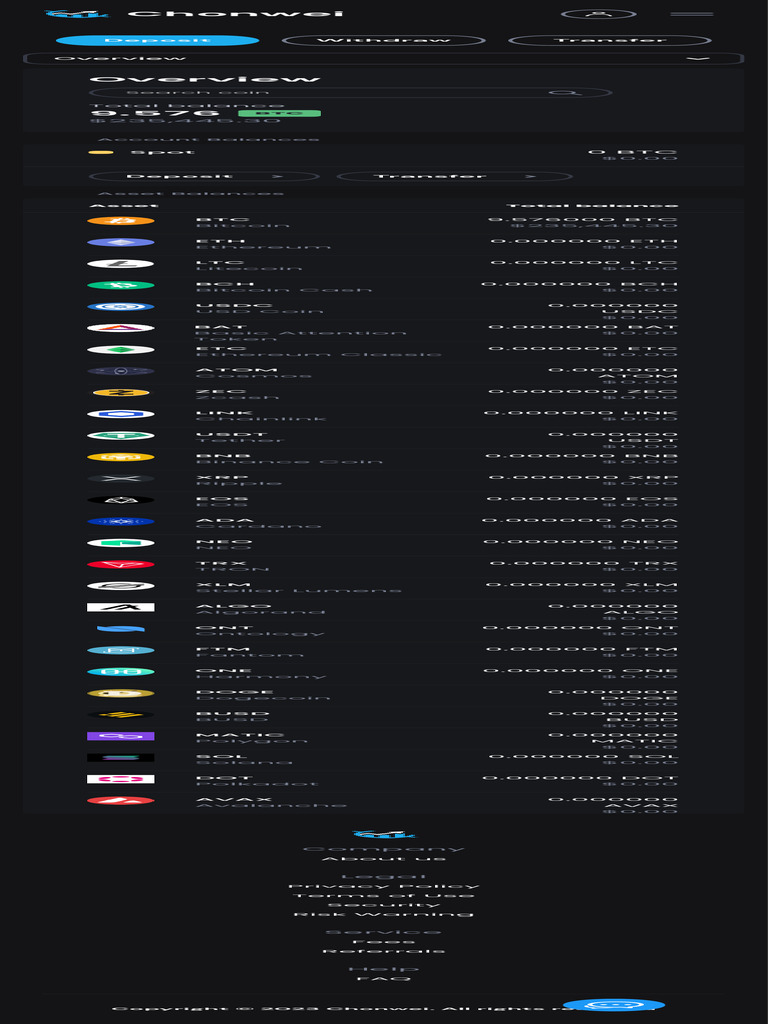Click the Total balance column header

pos(592,206)
